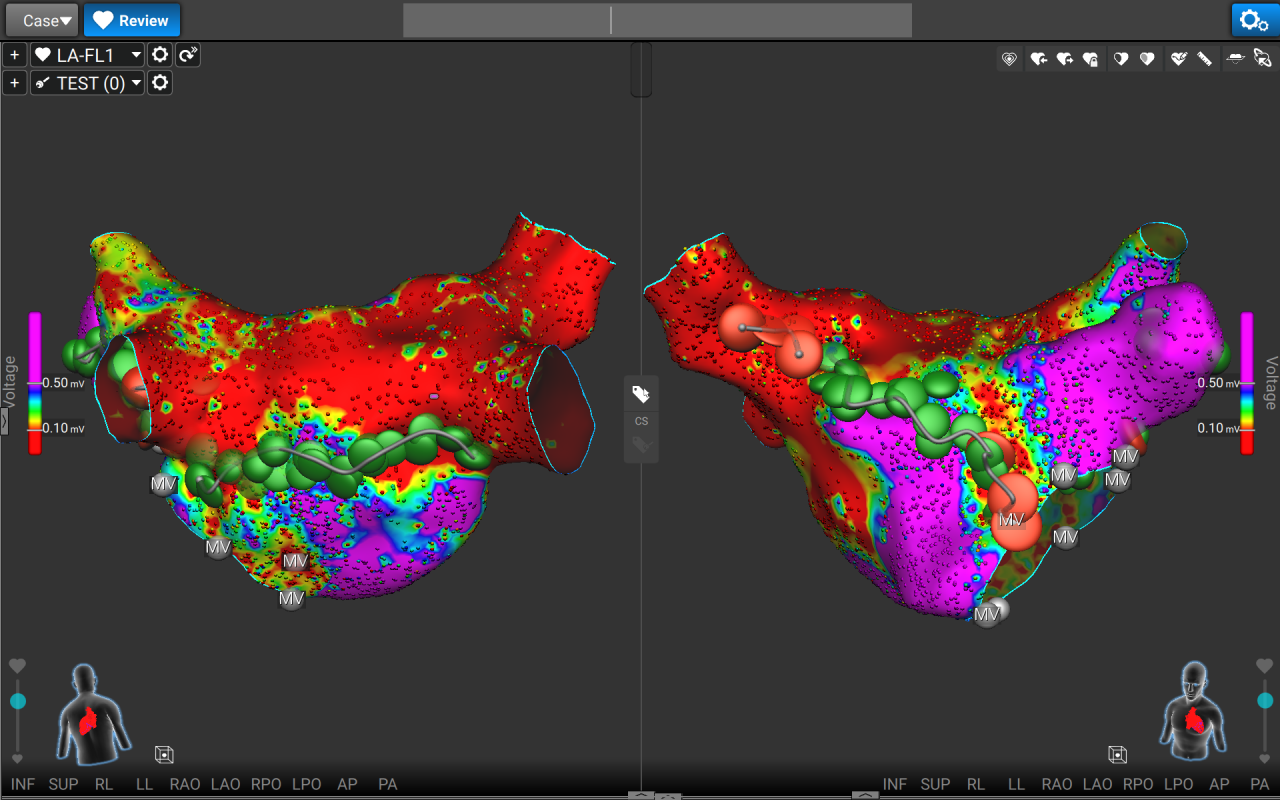
Task: Click the replay arrow icon next to LA-FL1
Action: point(188,55)
